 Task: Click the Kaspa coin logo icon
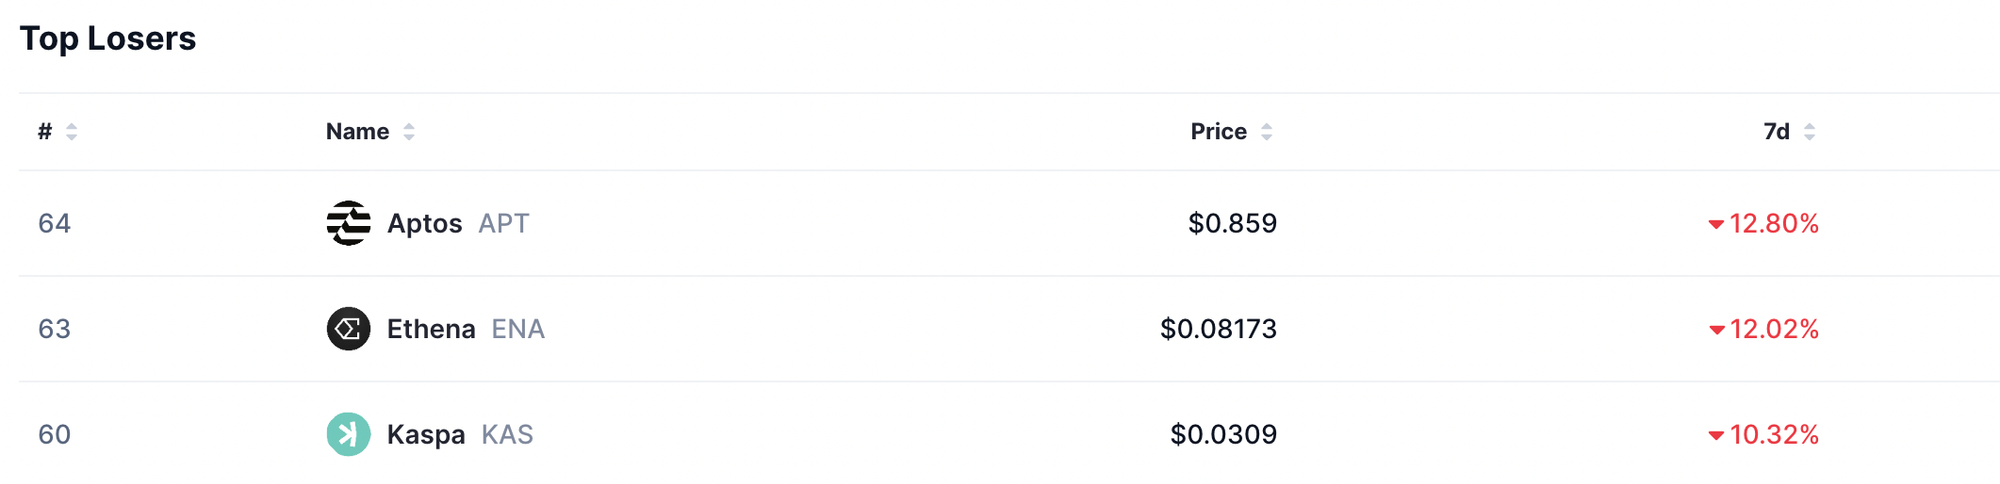pos(348,434)
